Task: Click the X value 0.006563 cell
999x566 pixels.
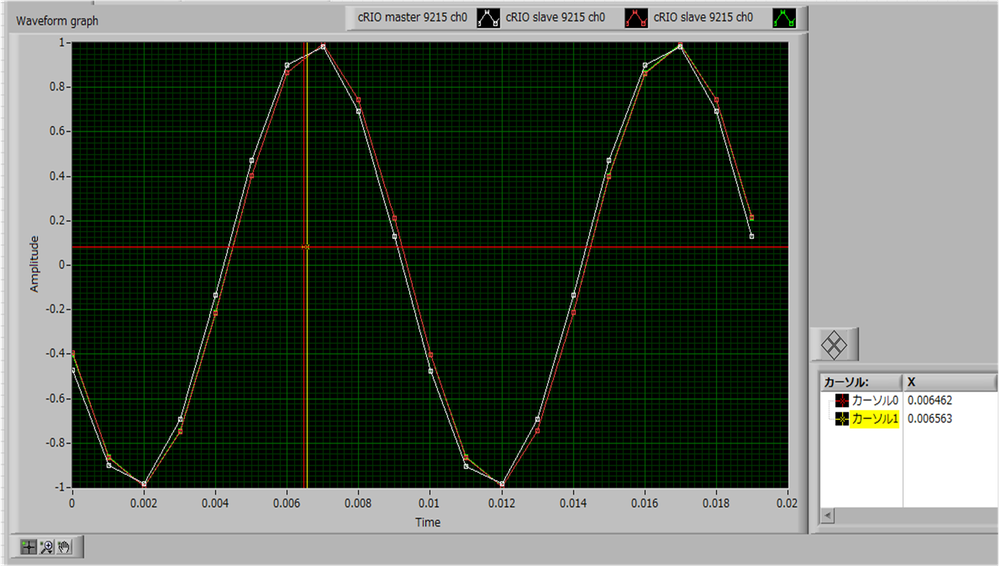Action: pos(930,419)
